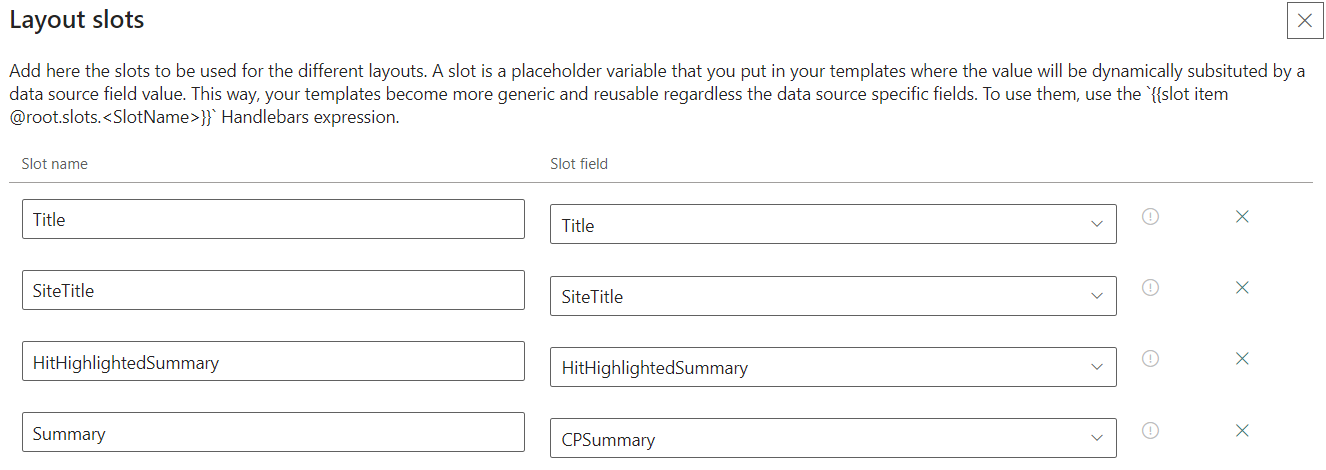Viewport: 1326px width, 470px height.
Task: Click the Layout slots heading
Action: (x=77, y=19)
